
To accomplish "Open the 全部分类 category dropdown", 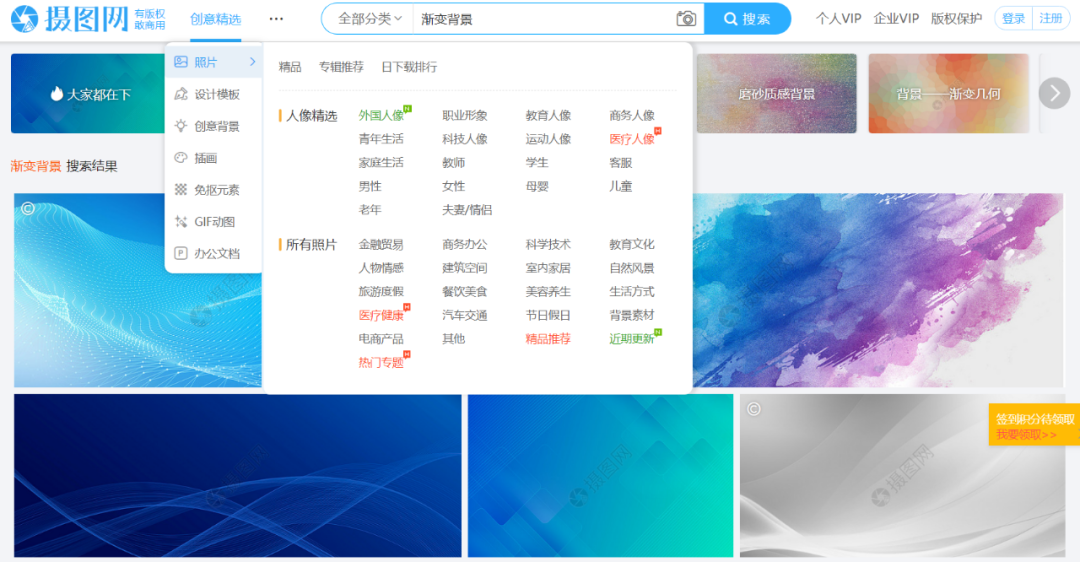I will coord(370,19).
